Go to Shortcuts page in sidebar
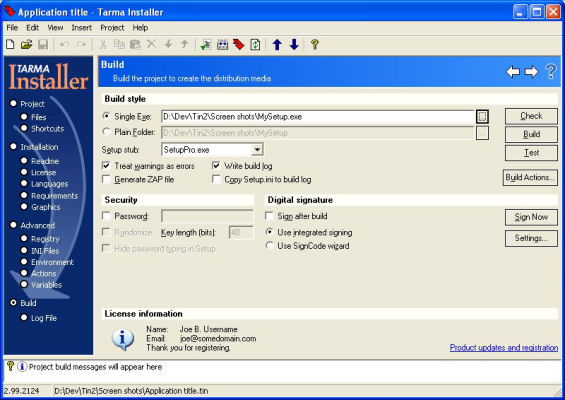 pyautogui.click(x=47, y=129)
